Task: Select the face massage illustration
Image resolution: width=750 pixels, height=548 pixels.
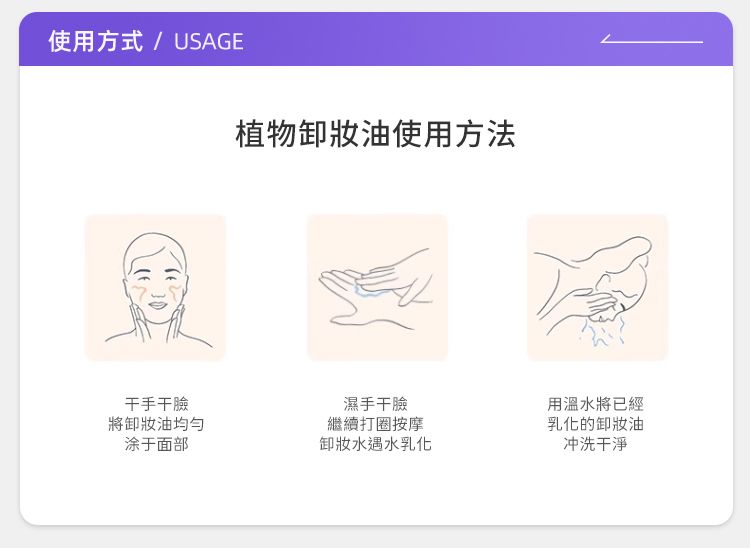Action: [x=155, y=287]
